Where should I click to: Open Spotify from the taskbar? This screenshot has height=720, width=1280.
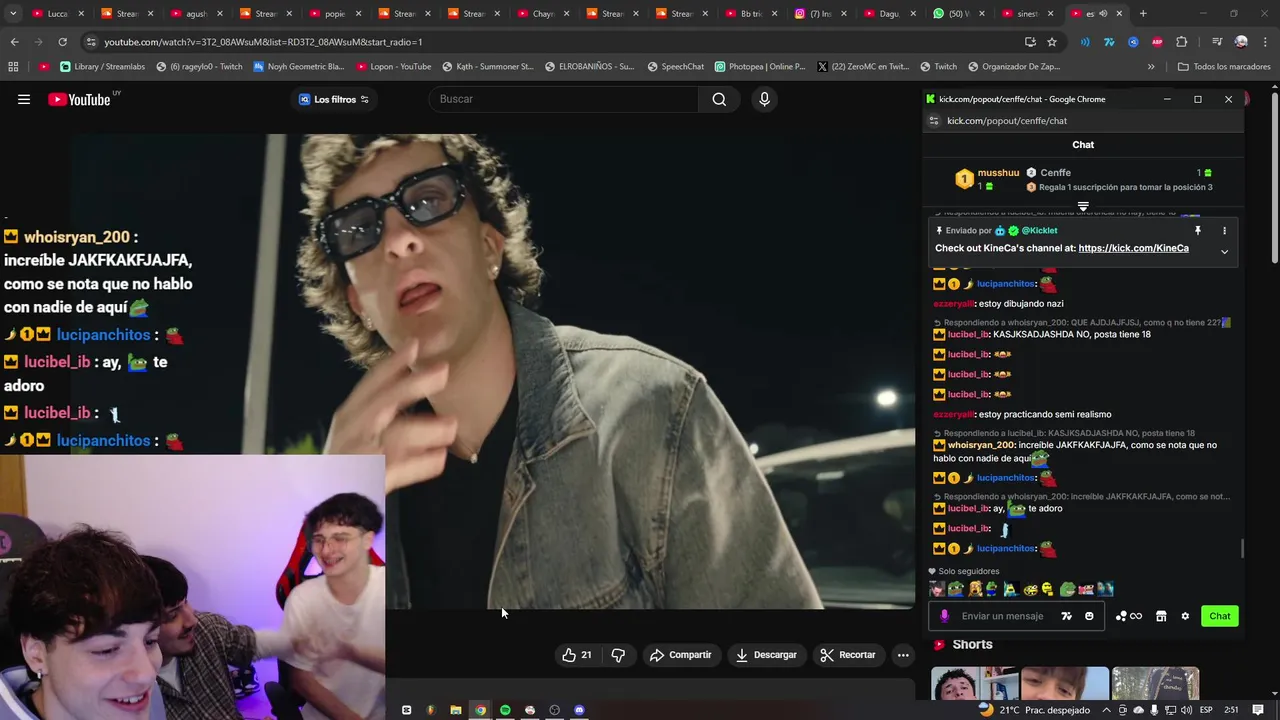point(505,710)
